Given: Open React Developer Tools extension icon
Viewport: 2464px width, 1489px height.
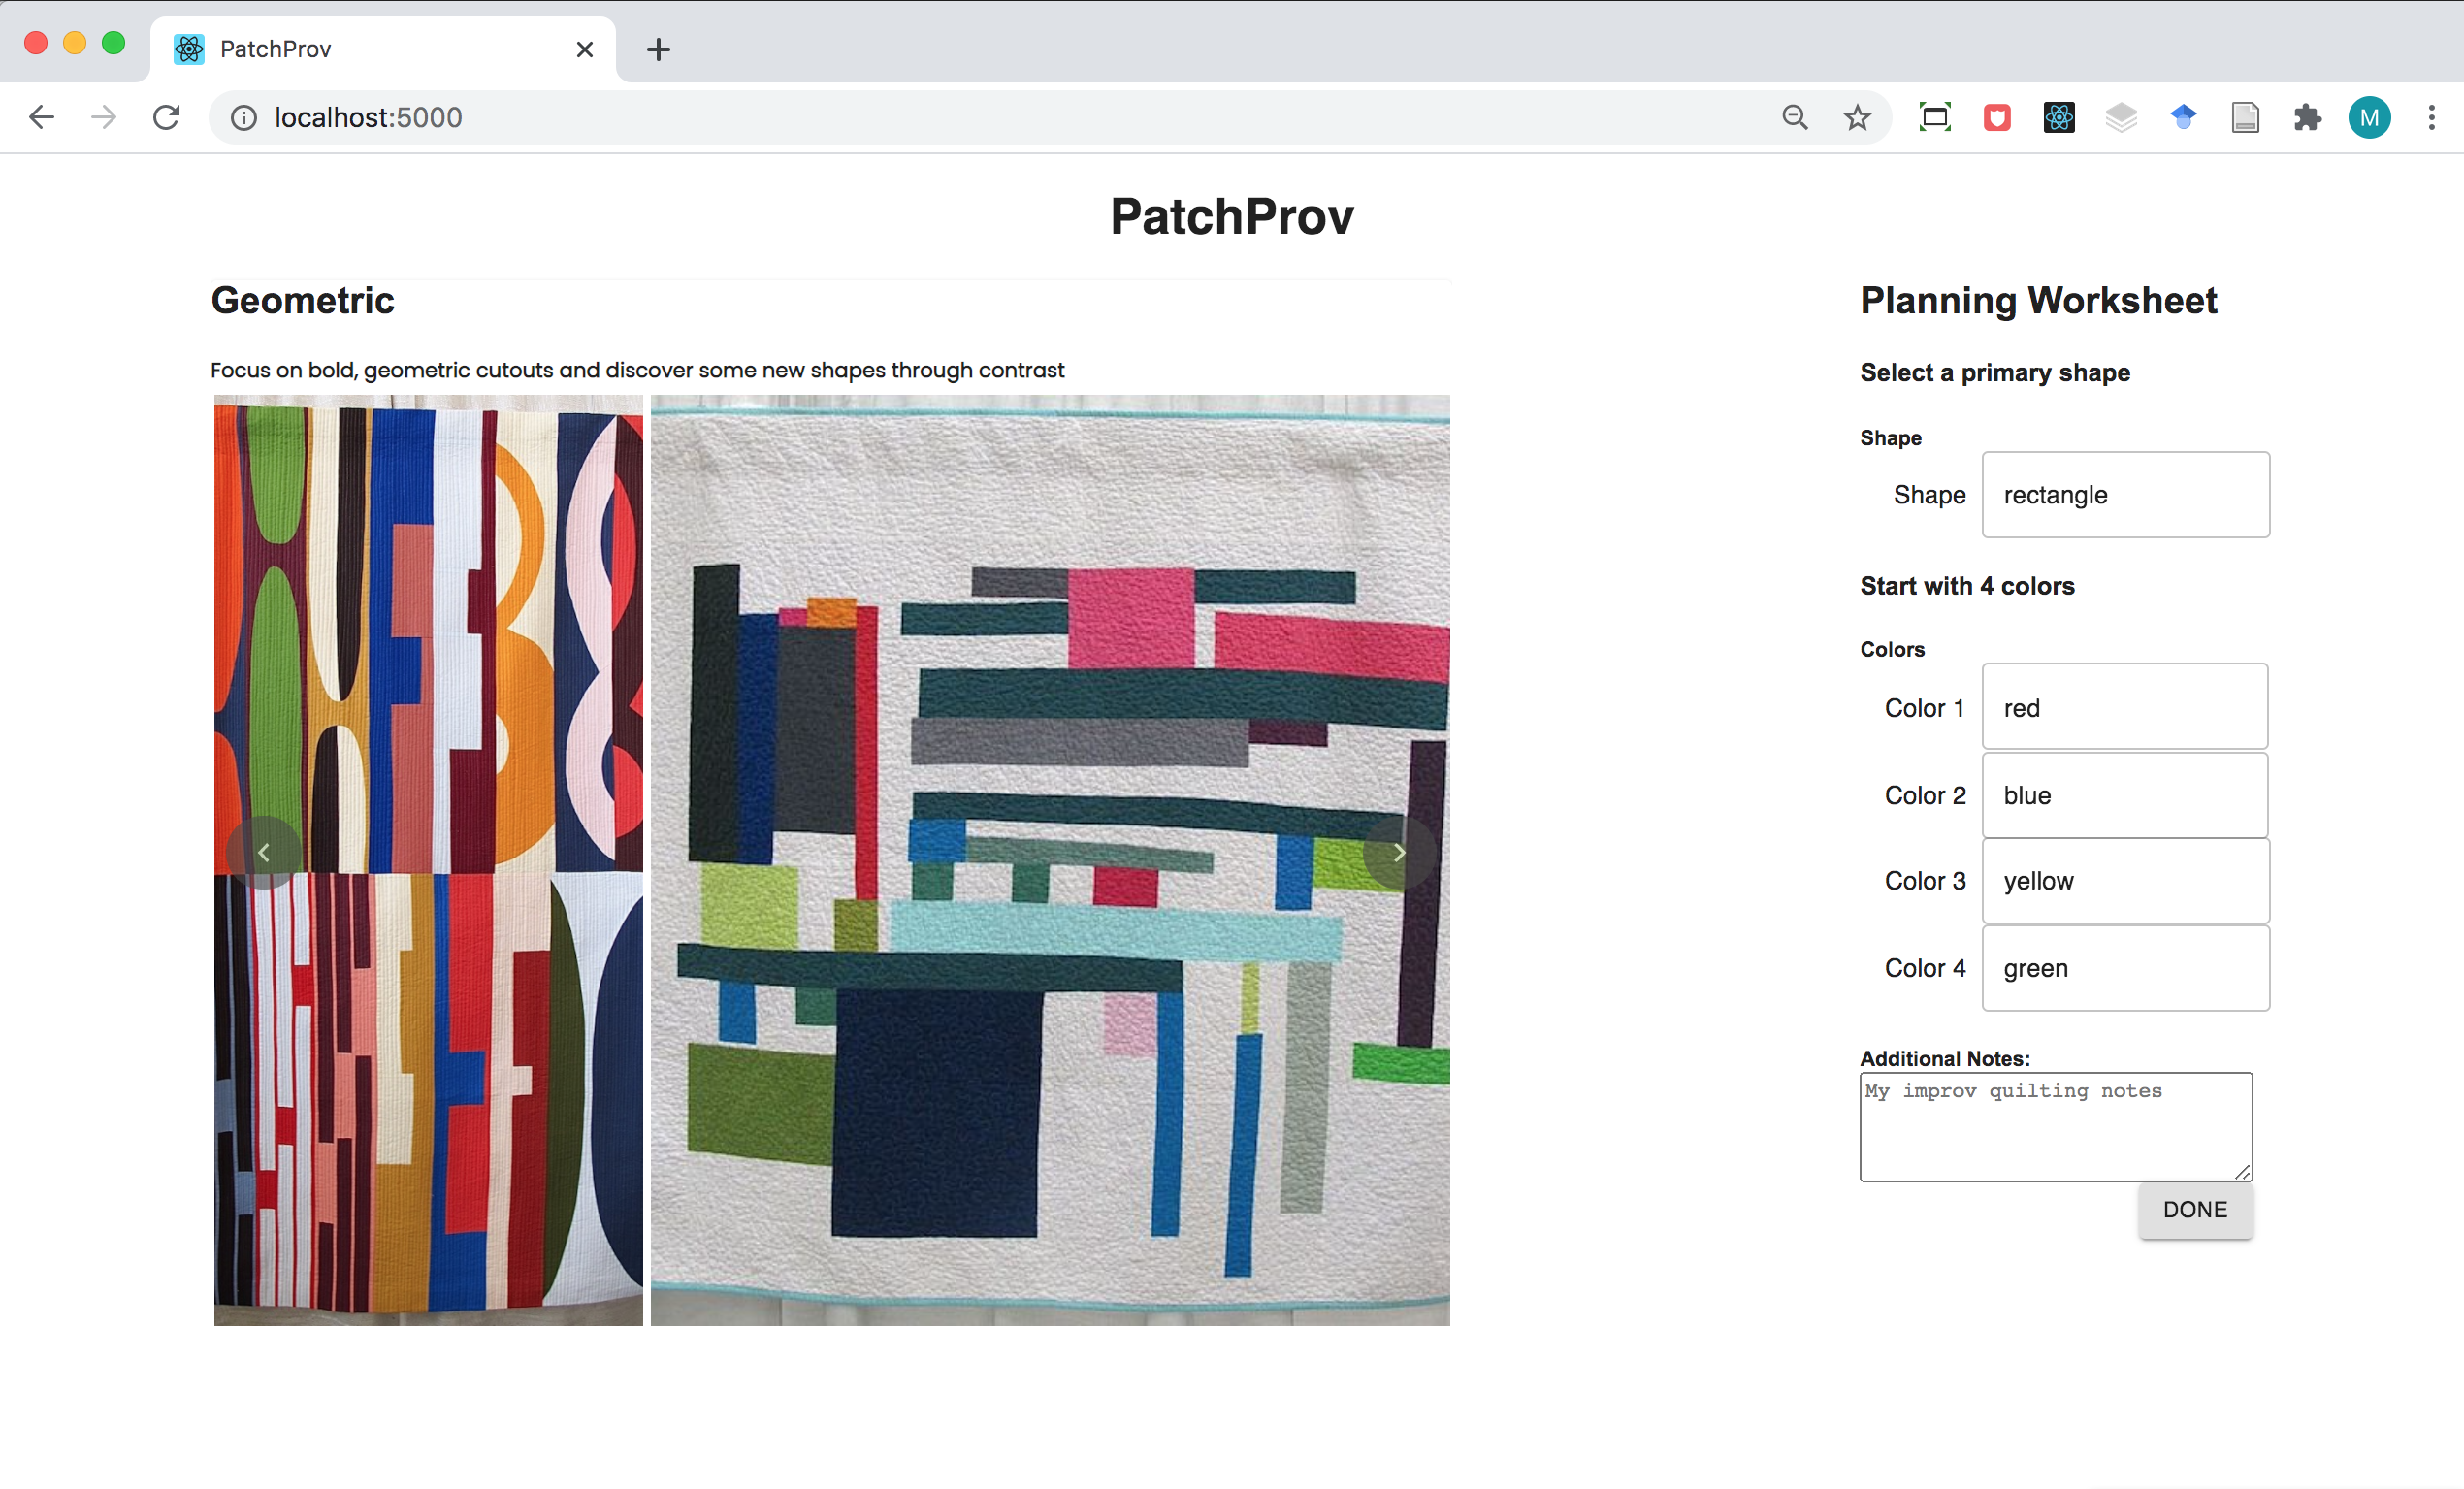Looking at the screenshot, I should tap(2059, 118).
